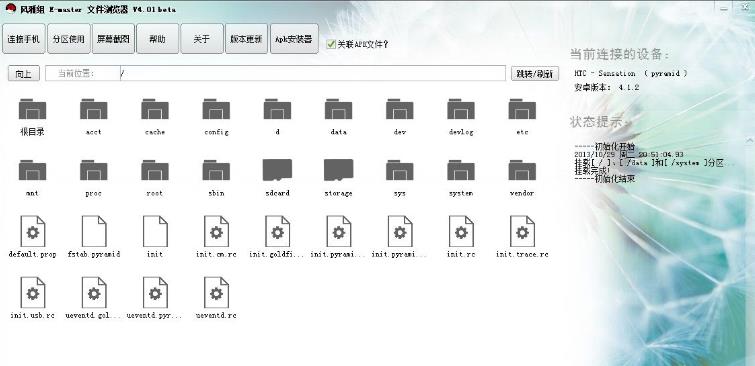Screen dimensions: 755x366
Task: Toggle the 关联APK文件 checkbox
Action: (331, 44)
